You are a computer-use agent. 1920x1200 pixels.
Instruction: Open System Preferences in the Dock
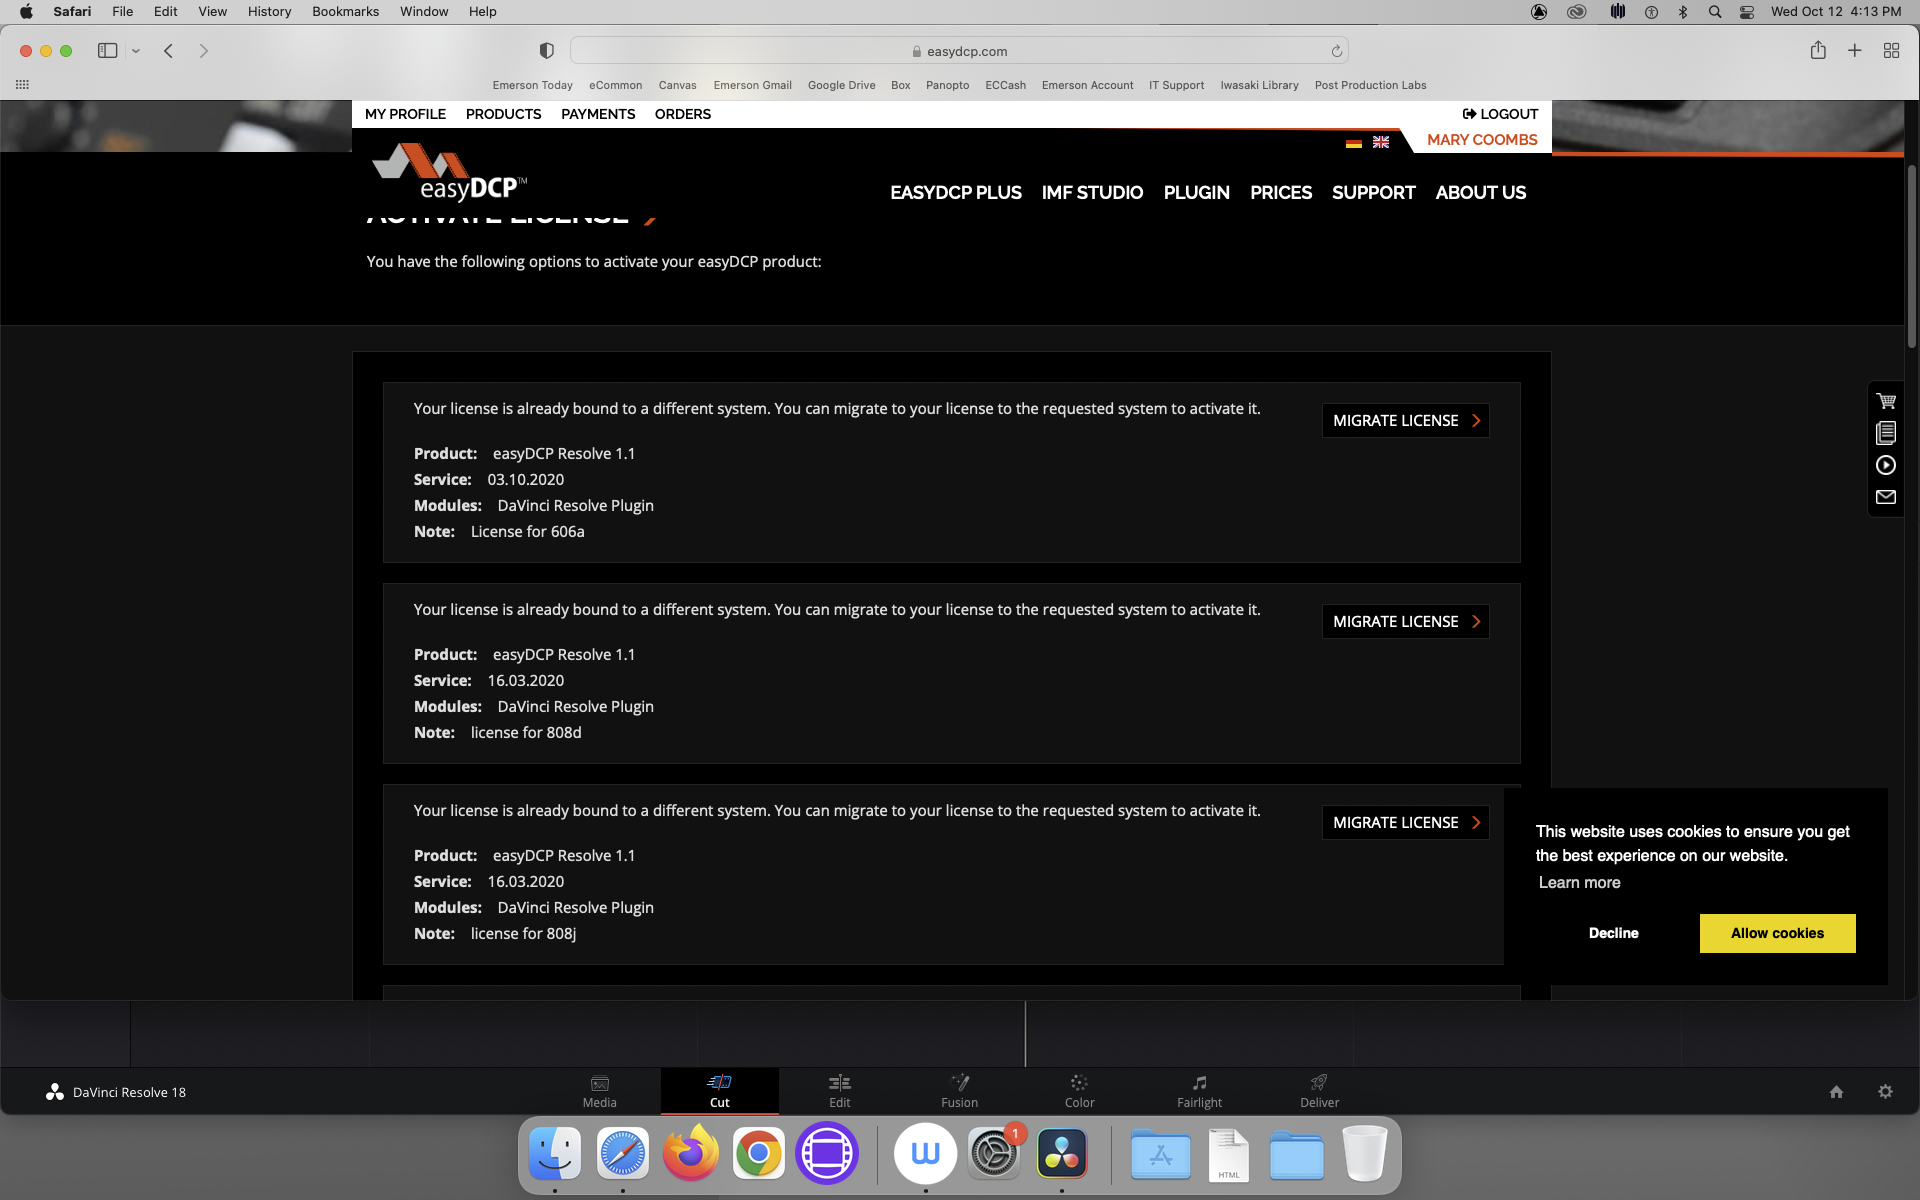[x=994, y=1154]
